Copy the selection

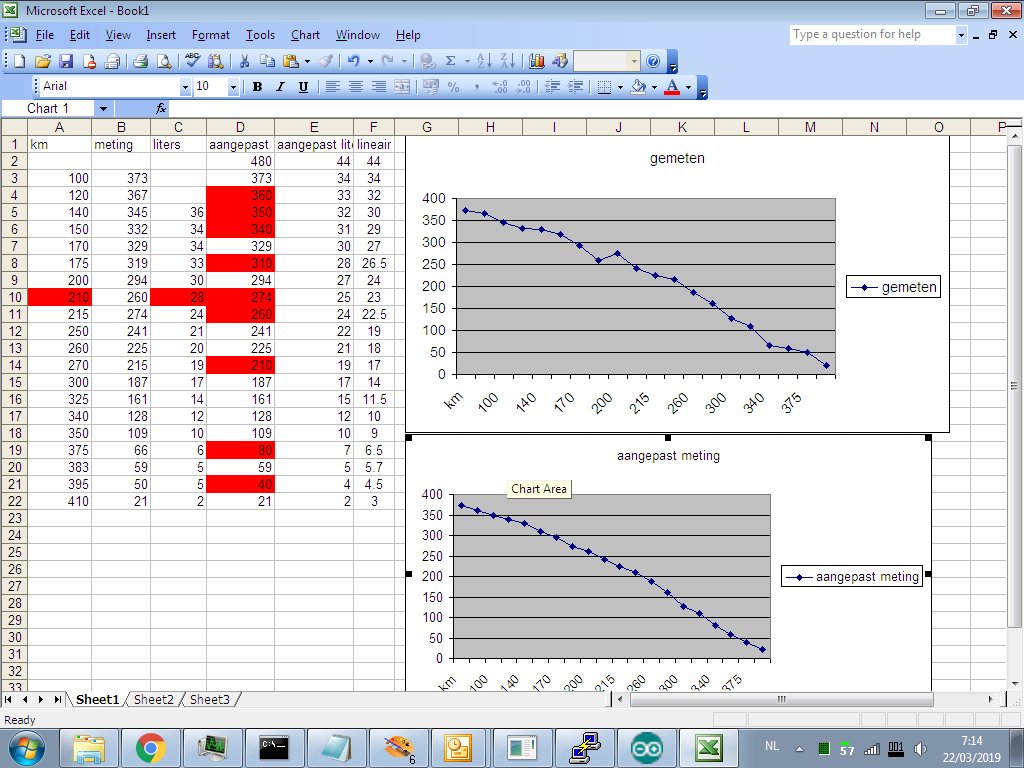(x=267, y=61)
